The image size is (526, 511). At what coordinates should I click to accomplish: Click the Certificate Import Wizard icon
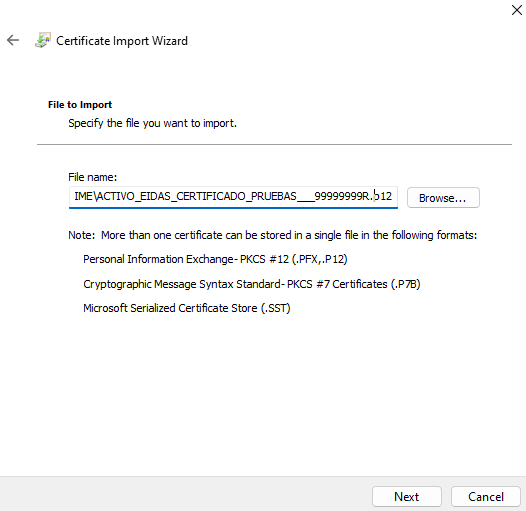coord(43,40)
